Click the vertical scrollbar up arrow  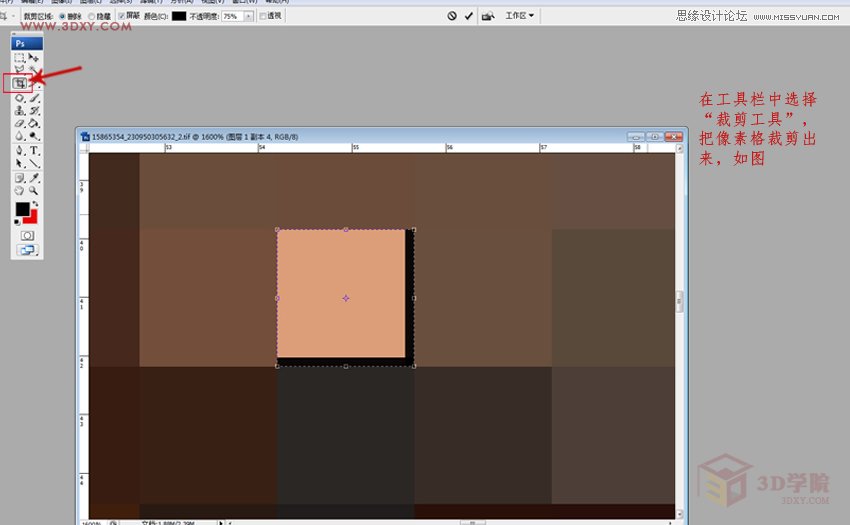point(679,148)
